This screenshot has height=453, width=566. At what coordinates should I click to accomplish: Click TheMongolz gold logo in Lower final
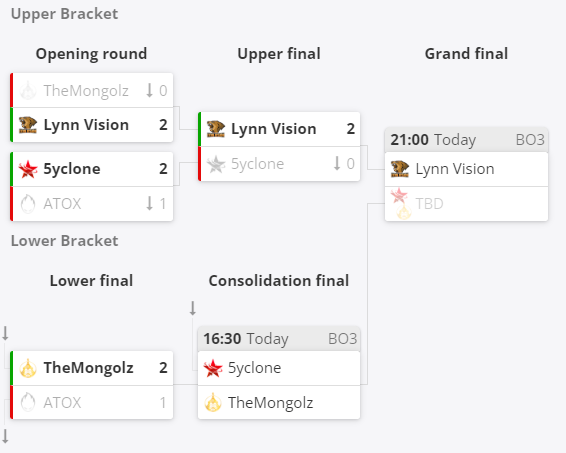pos(28,368)
